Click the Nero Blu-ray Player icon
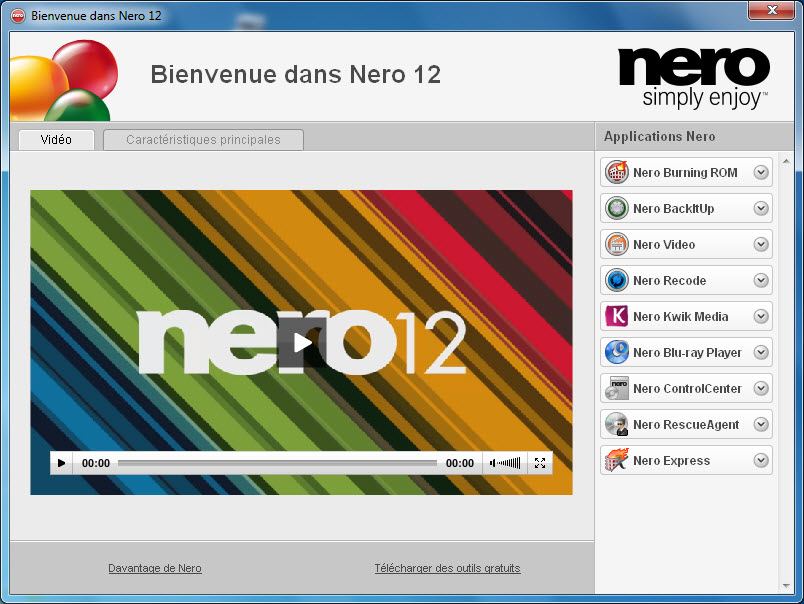The width and height of the screenshot is (804, 604). [x=617, y=352]
